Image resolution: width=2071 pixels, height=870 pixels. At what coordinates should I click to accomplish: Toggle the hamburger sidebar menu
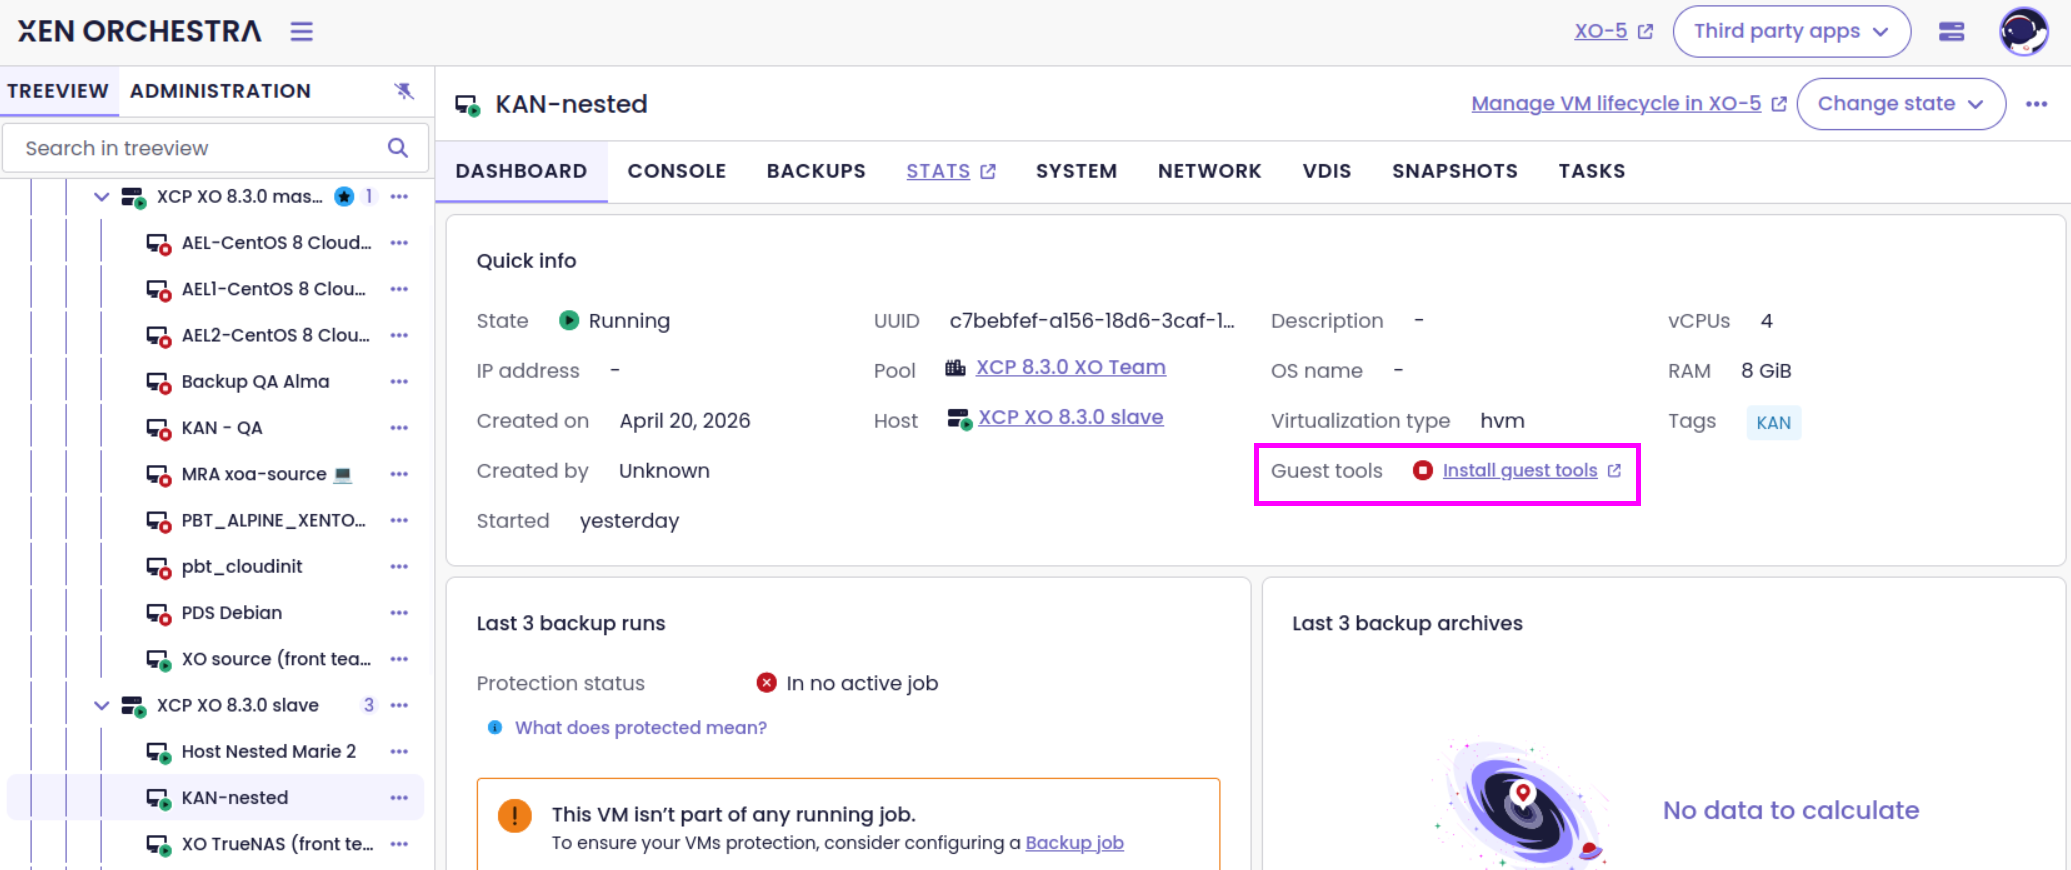coord(301,31)
